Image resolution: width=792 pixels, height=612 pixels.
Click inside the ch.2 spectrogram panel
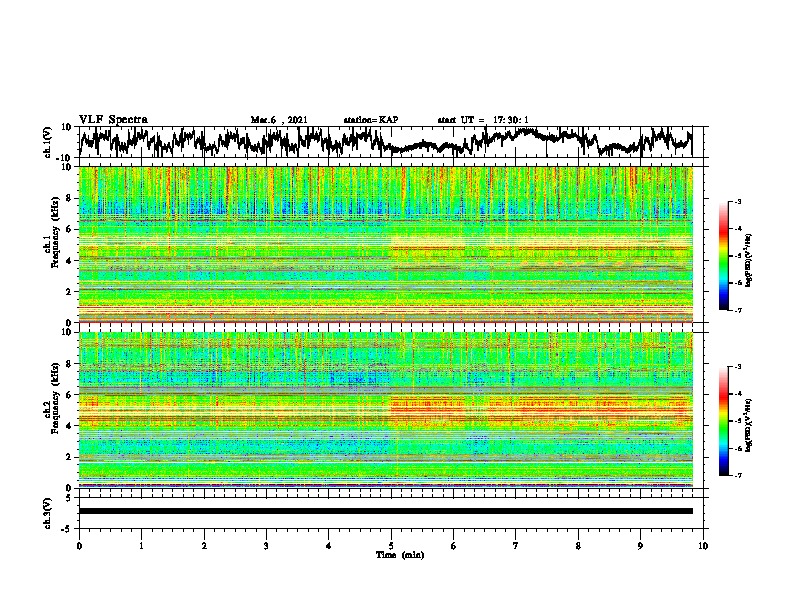[x=385, y=410]
